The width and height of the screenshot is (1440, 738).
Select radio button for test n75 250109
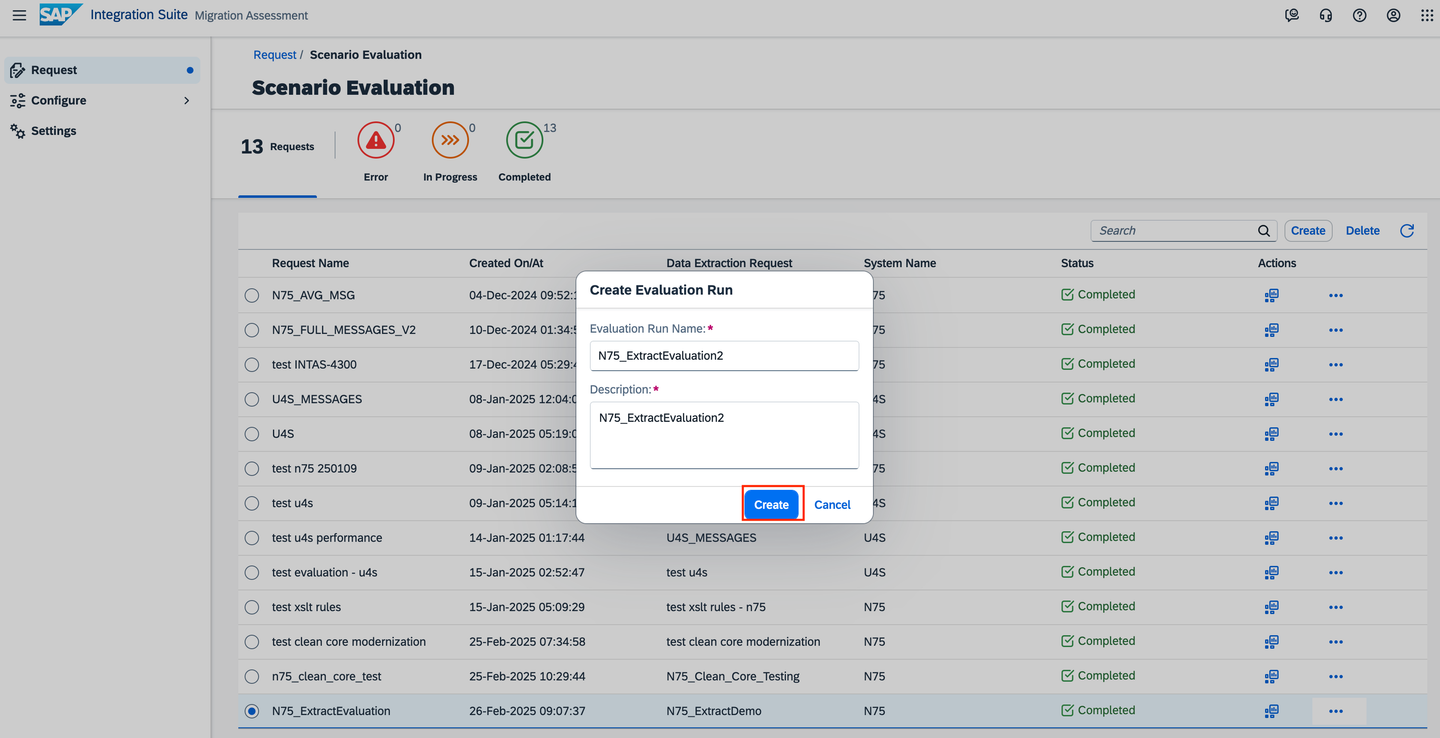[x=252, y=468]
